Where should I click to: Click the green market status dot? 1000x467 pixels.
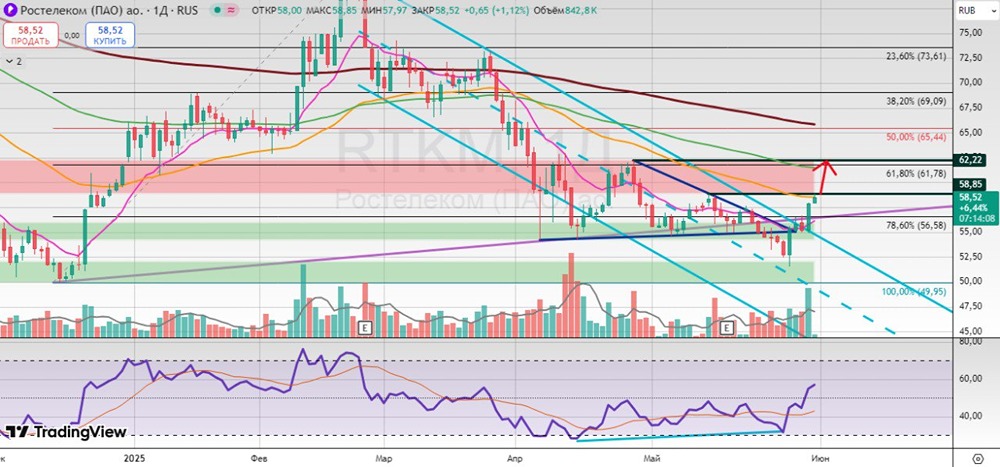click(x=219, y=11)
